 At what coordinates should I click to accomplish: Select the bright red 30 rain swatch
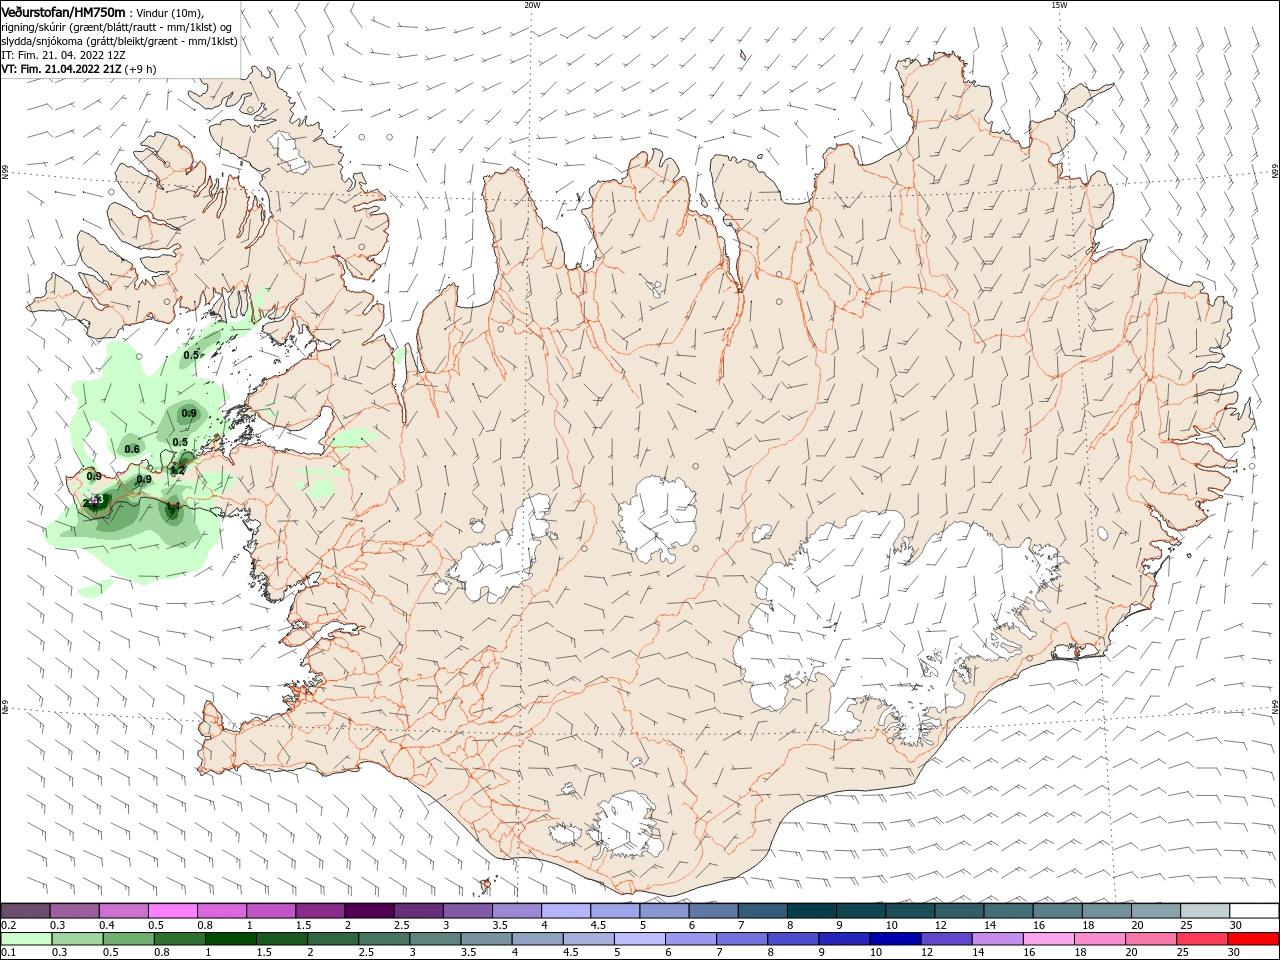click(x=1253, y=939)
